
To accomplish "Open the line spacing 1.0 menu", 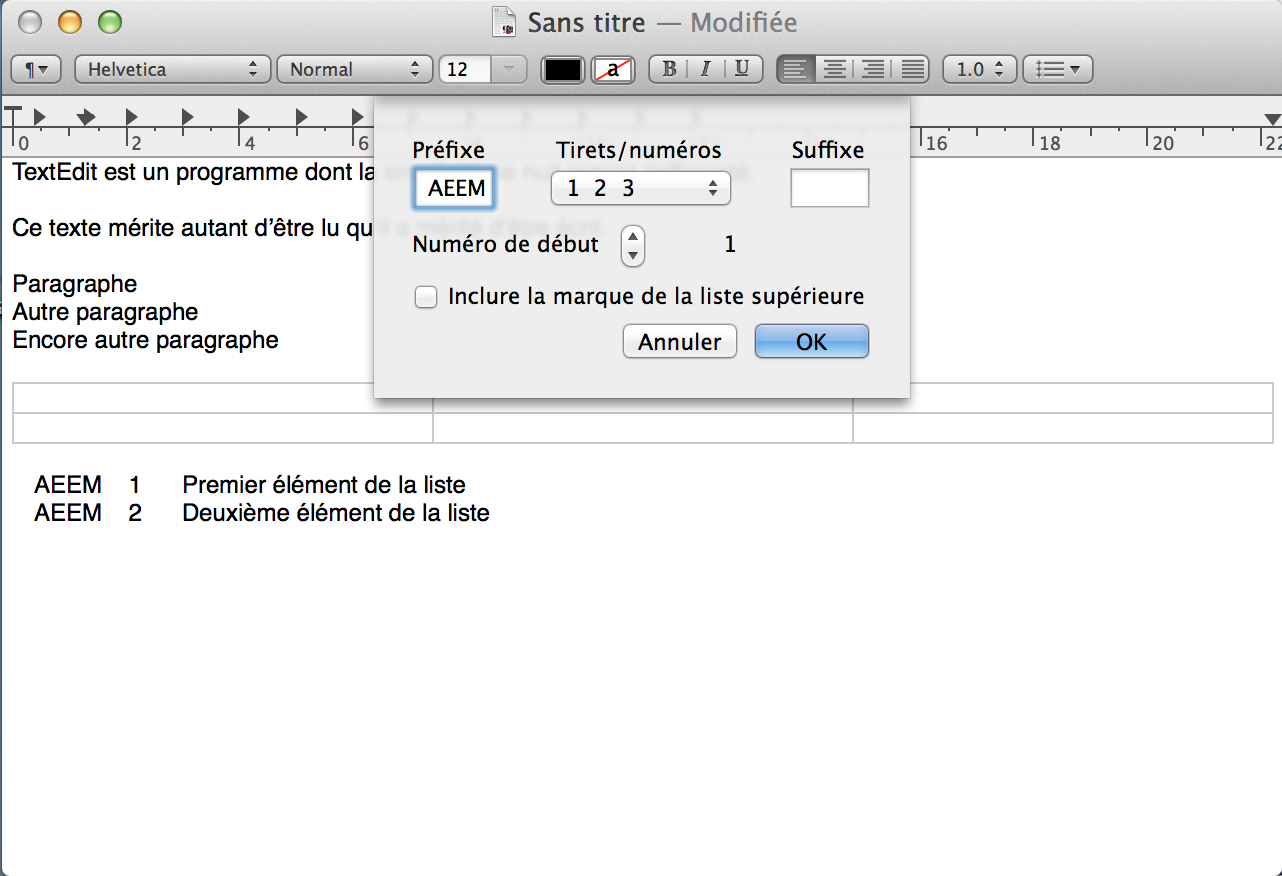I will tap(980, 69).
